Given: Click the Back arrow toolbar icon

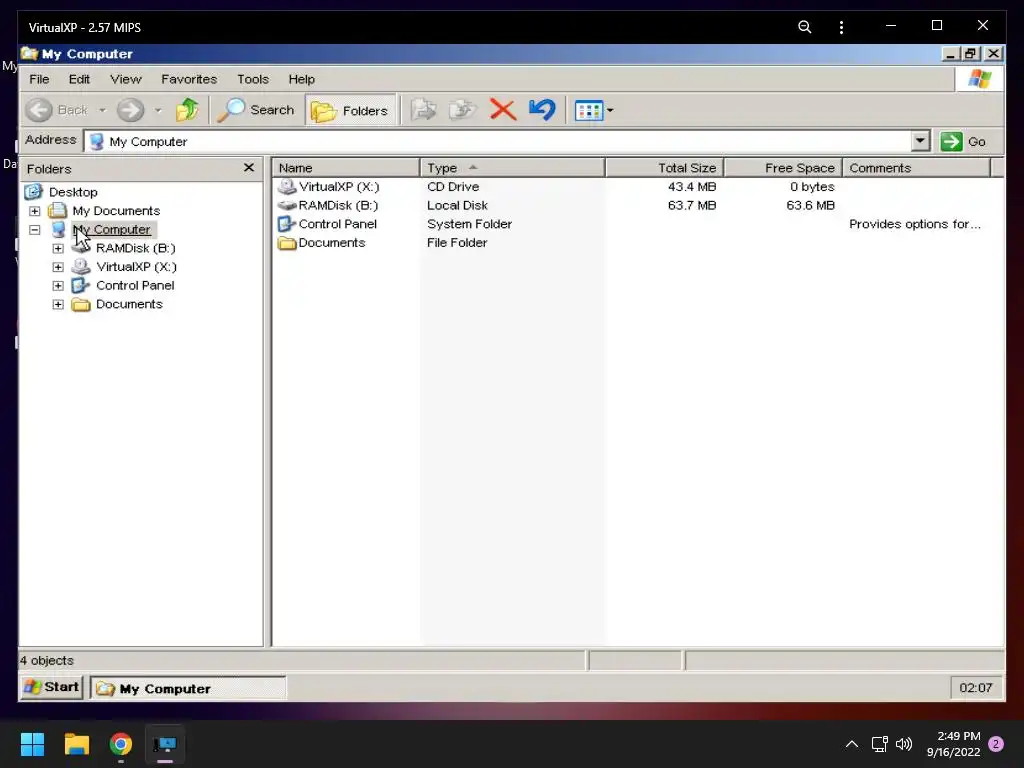Looking at the screenshot, I should pos(39,110).
